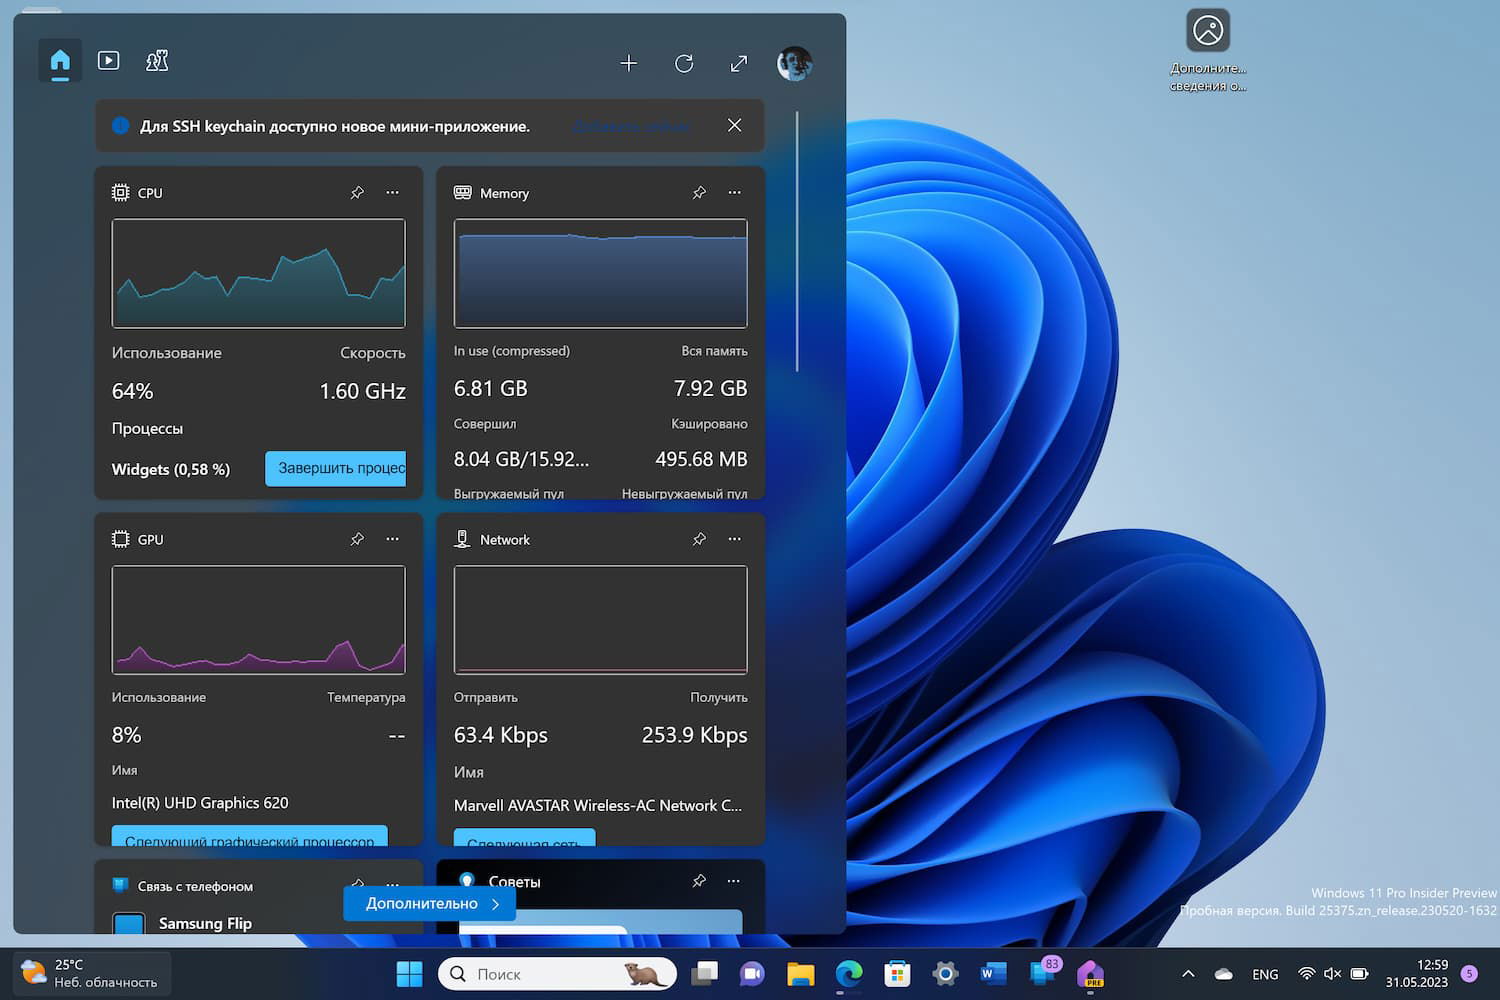Open taskbar app with 83 badge
The image size is (1500, 1000).
1043,973
